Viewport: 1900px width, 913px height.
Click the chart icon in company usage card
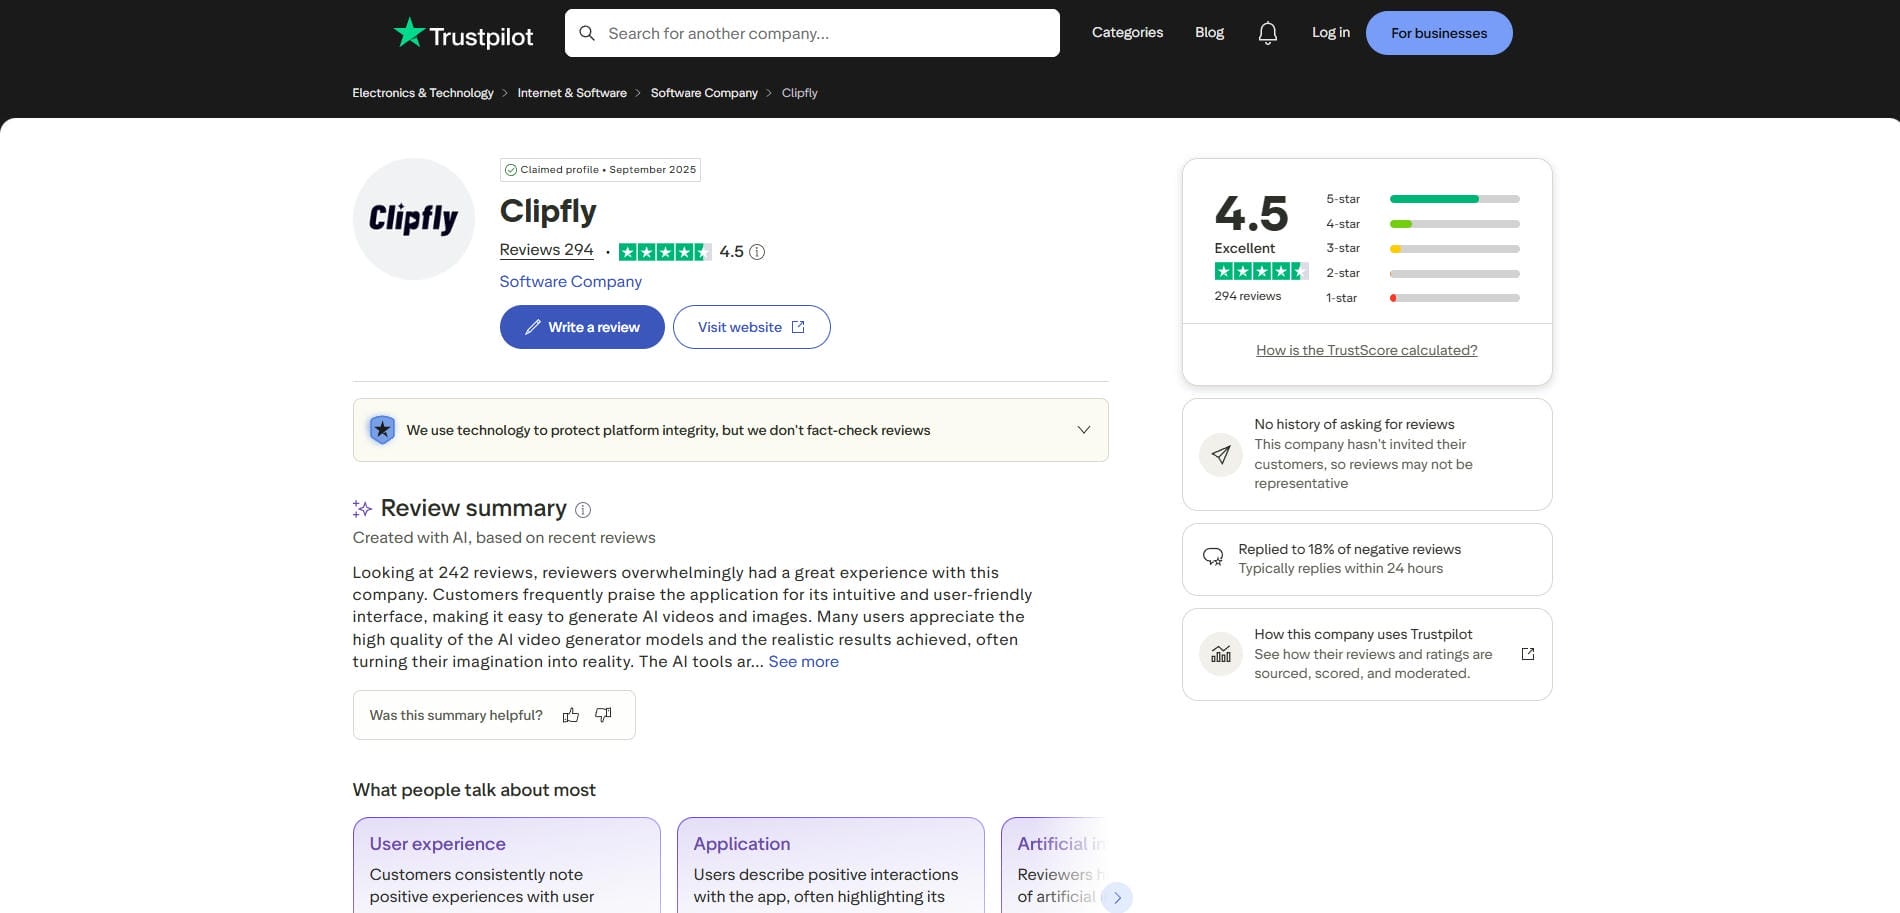pos(1221,655)
